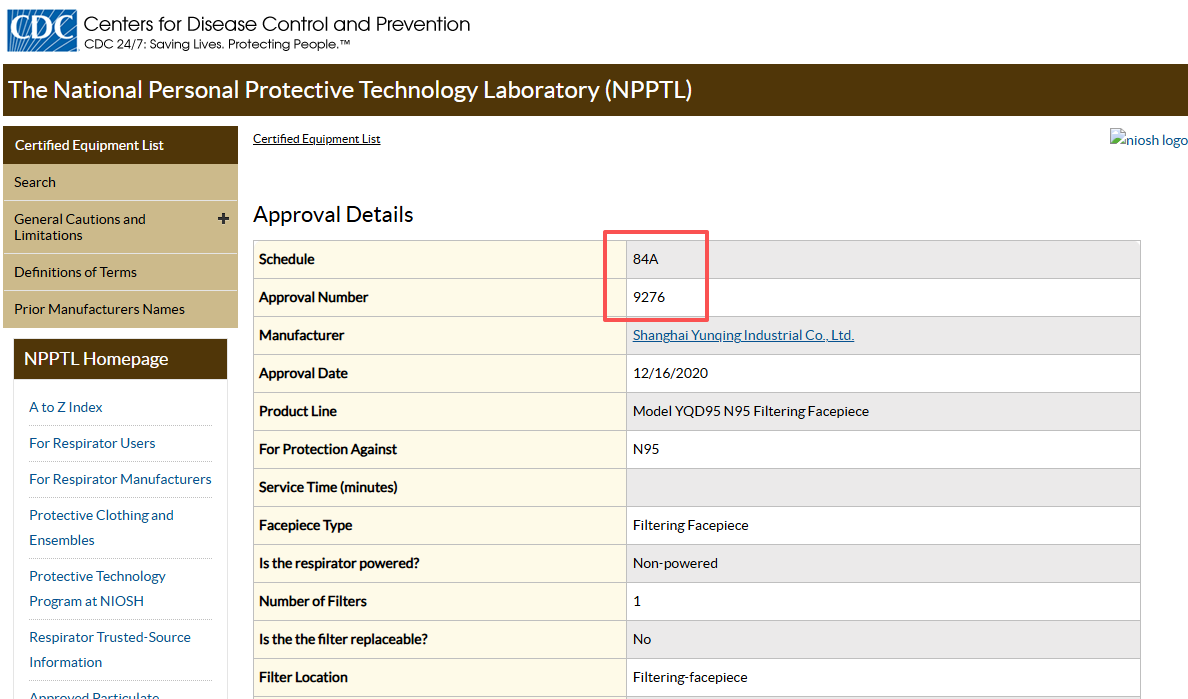This screenshot has height=699, width=1188.
Task: Open Definitions of Terms
Action: tap(120, 272)
